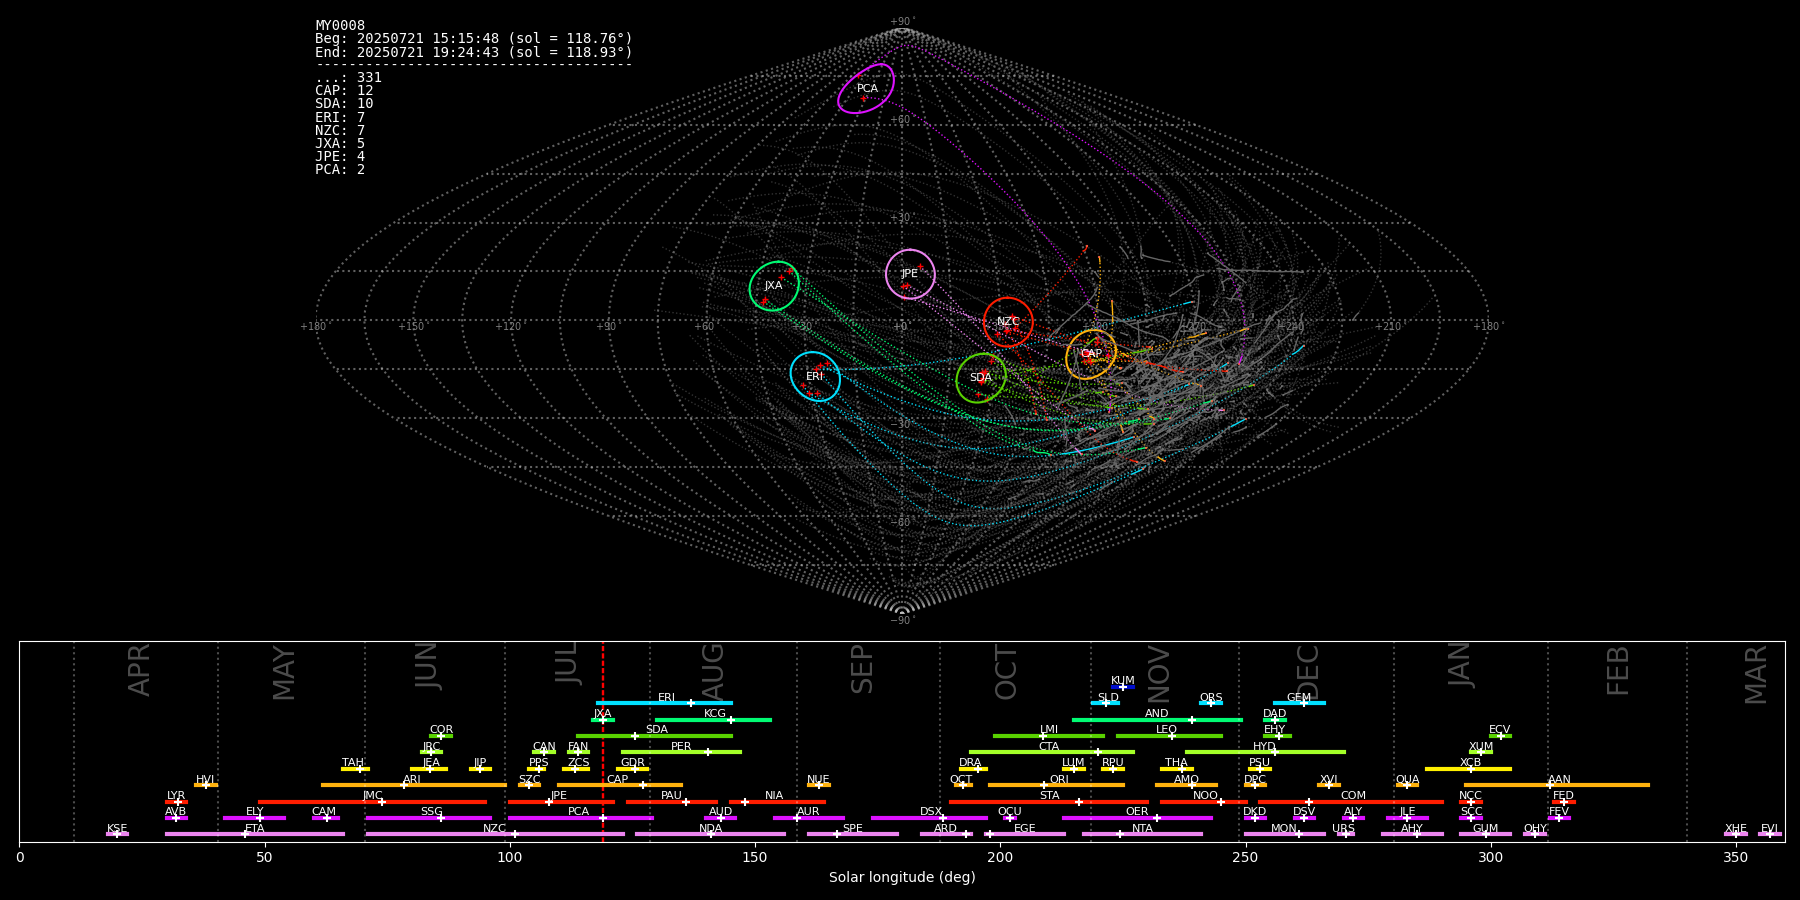The height and width of the screenshot is (900, 1800).
Task: Click the JUL month label in timeline
Action: click(x=567, y=663)
